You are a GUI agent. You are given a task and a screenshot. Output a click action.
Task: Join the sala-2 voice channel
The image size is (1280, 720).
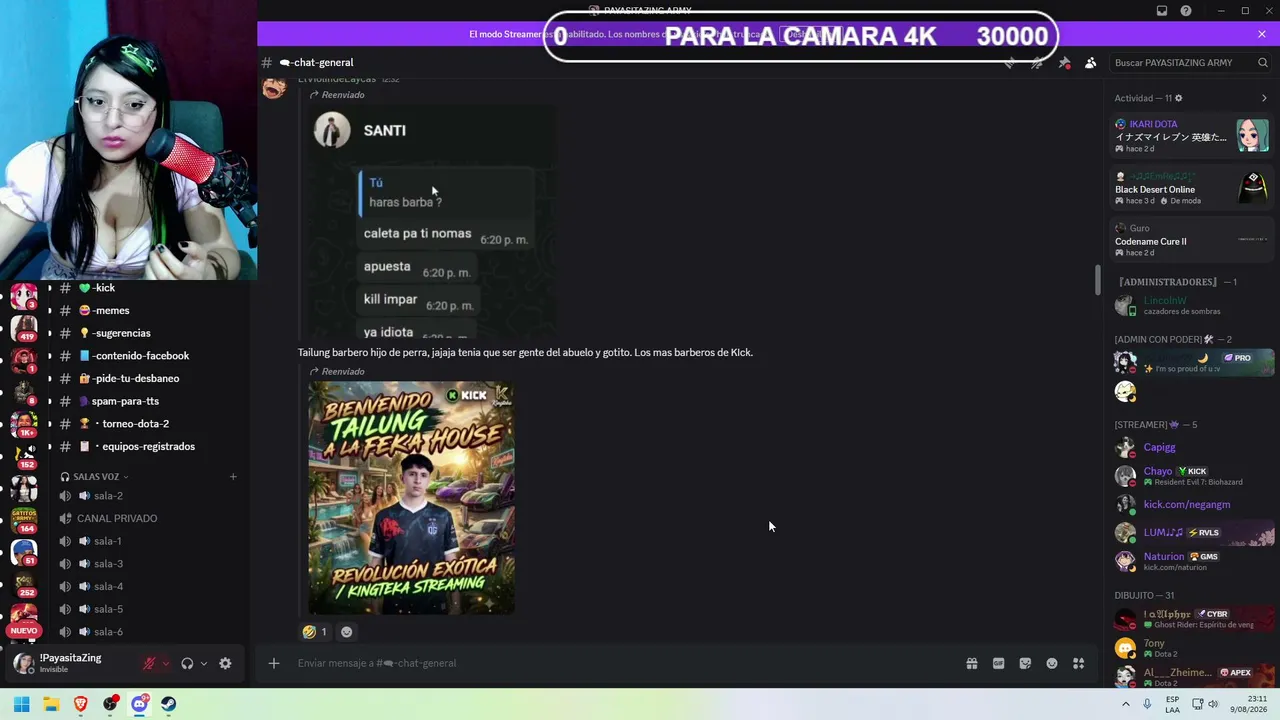pyautogui.click(x=147, y=496)
